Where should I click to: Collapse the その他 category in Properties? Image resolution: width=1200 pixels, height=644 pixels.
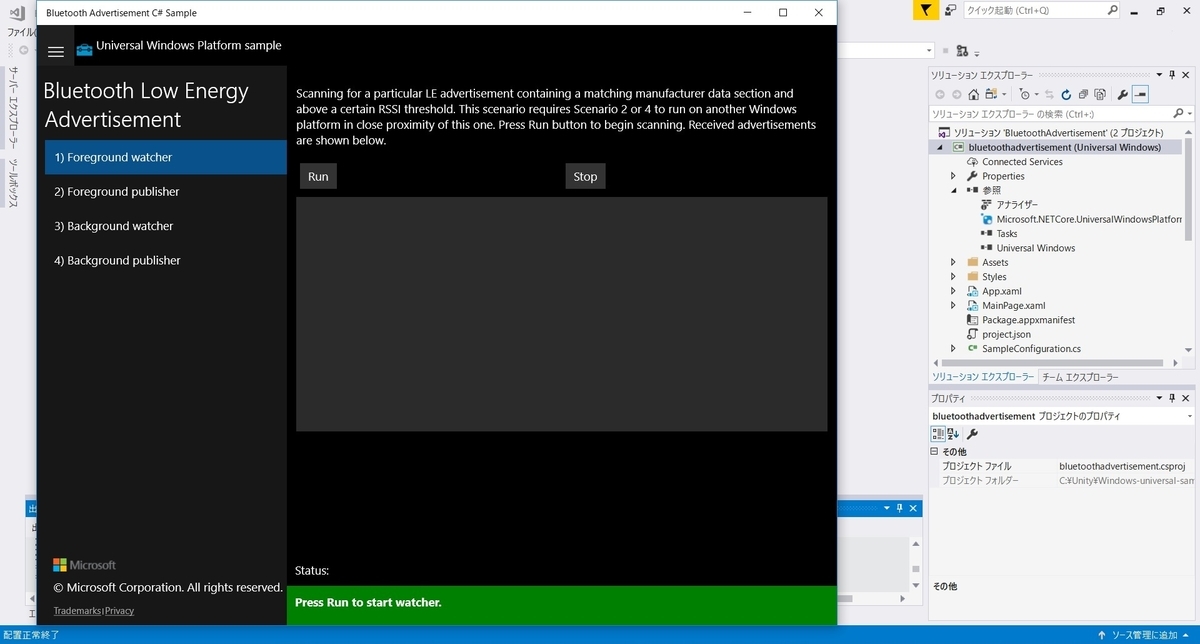coord(936,452)
